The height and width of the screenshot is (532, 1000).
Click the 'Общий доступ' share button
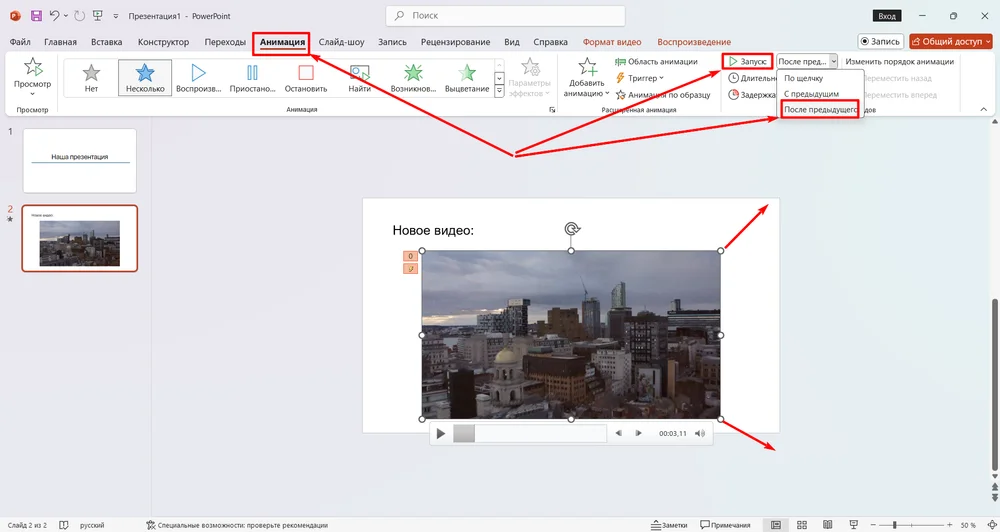click(x=950, y=42)
